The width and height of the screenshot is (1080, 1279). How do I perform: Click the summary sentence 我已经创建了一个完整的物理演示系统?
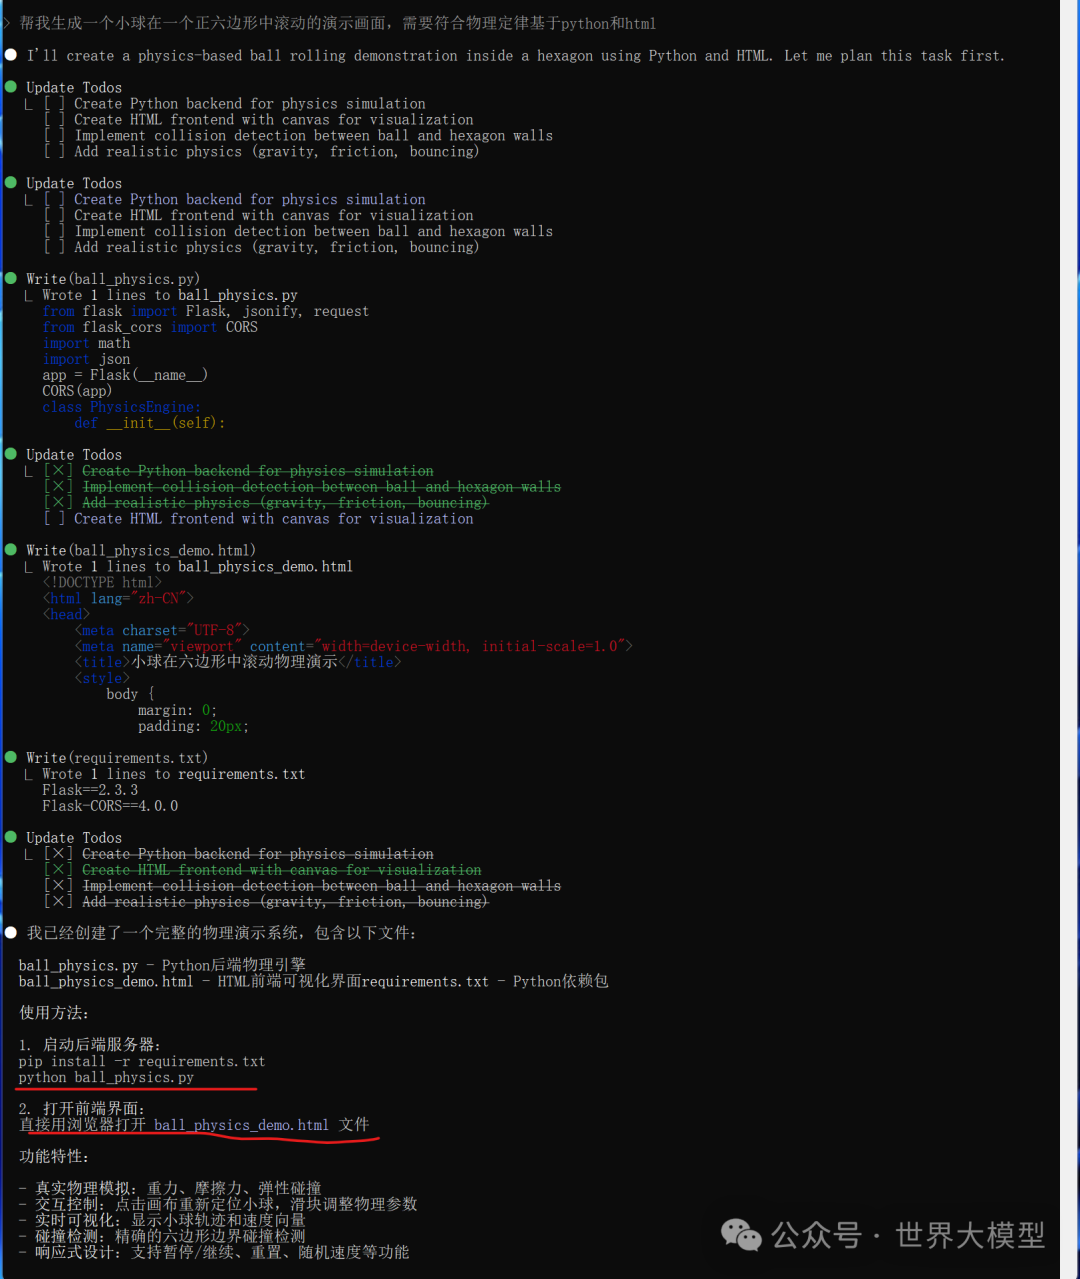coord(221,933)
